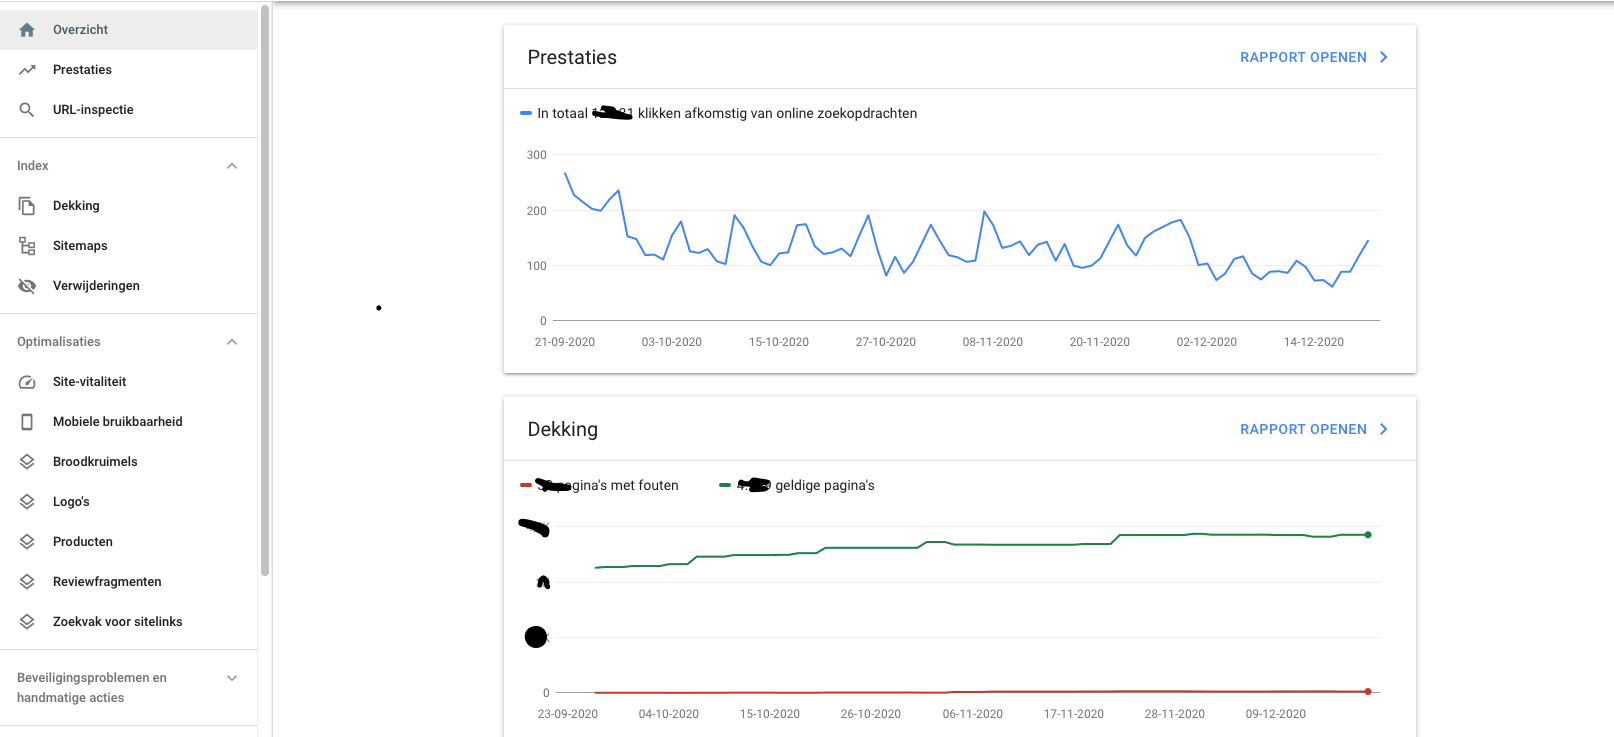Click the green end point on Dekking chart
This screenshot has width=1614, height=737.
tap(1368, 535)
